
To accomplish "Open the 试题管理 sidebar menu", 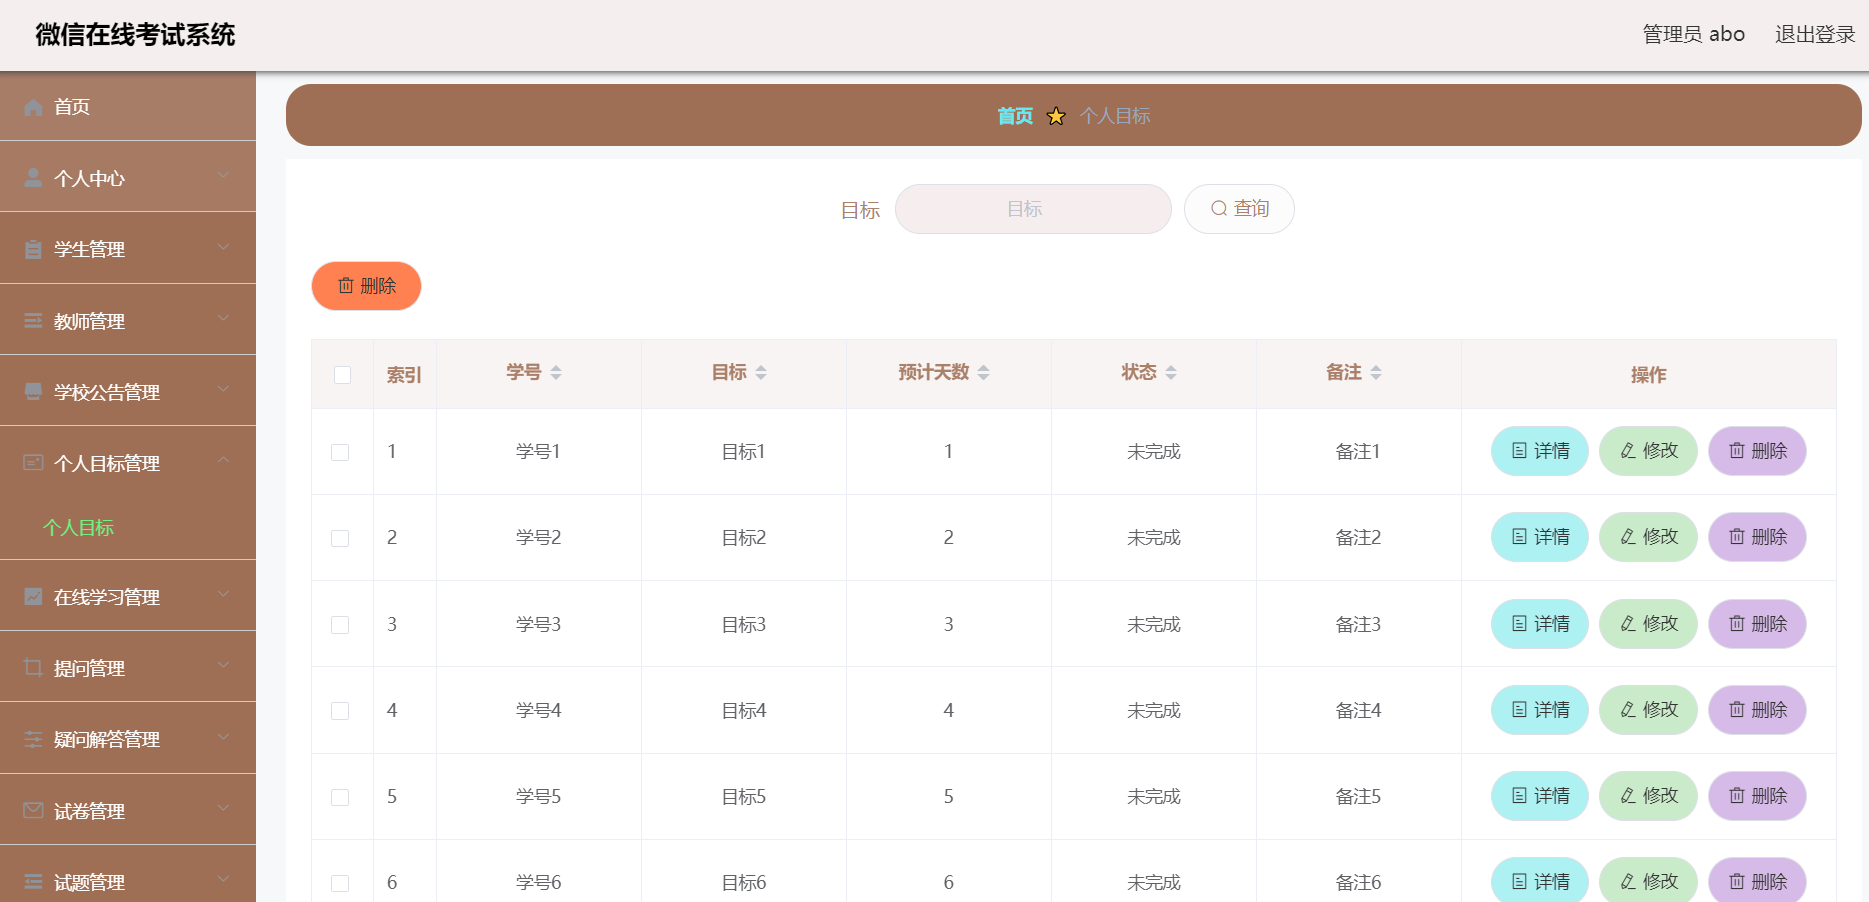I will click(x=128, y=875).
